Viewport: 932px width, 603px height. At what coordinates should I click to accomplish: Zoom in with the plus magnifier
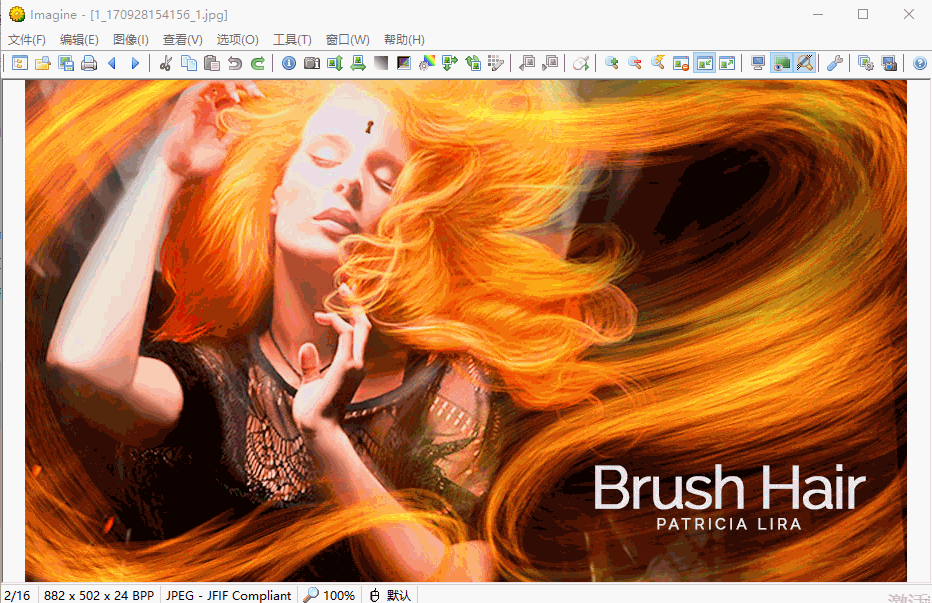[612, 63]
